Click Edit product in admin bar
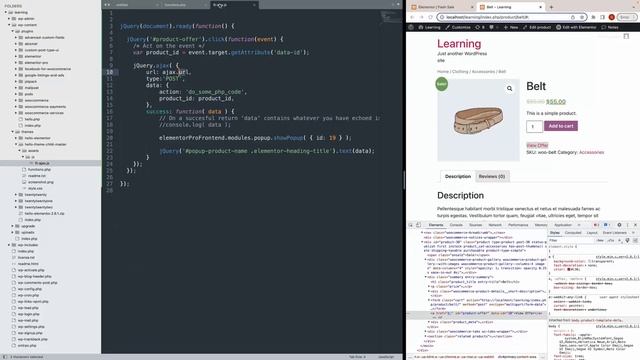 coord(537,27)
